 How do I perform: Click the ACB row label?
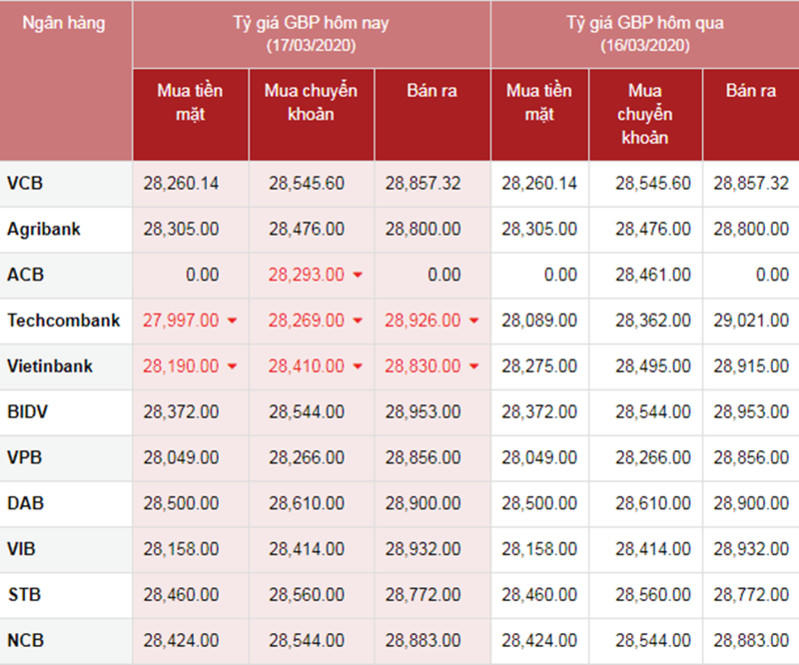[25, 275]
